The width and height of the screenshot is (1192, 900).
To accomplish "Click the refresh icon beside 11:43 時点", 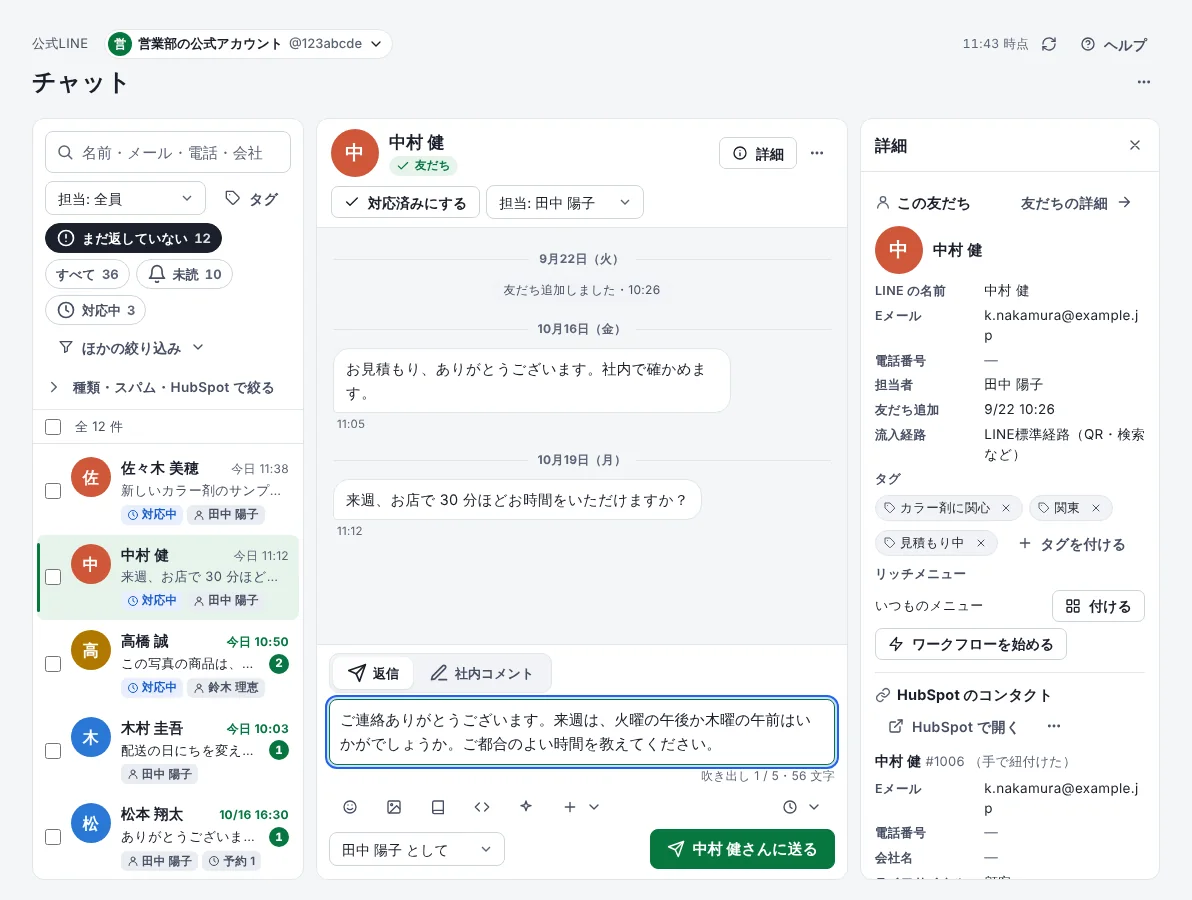I will (1049, 44).
